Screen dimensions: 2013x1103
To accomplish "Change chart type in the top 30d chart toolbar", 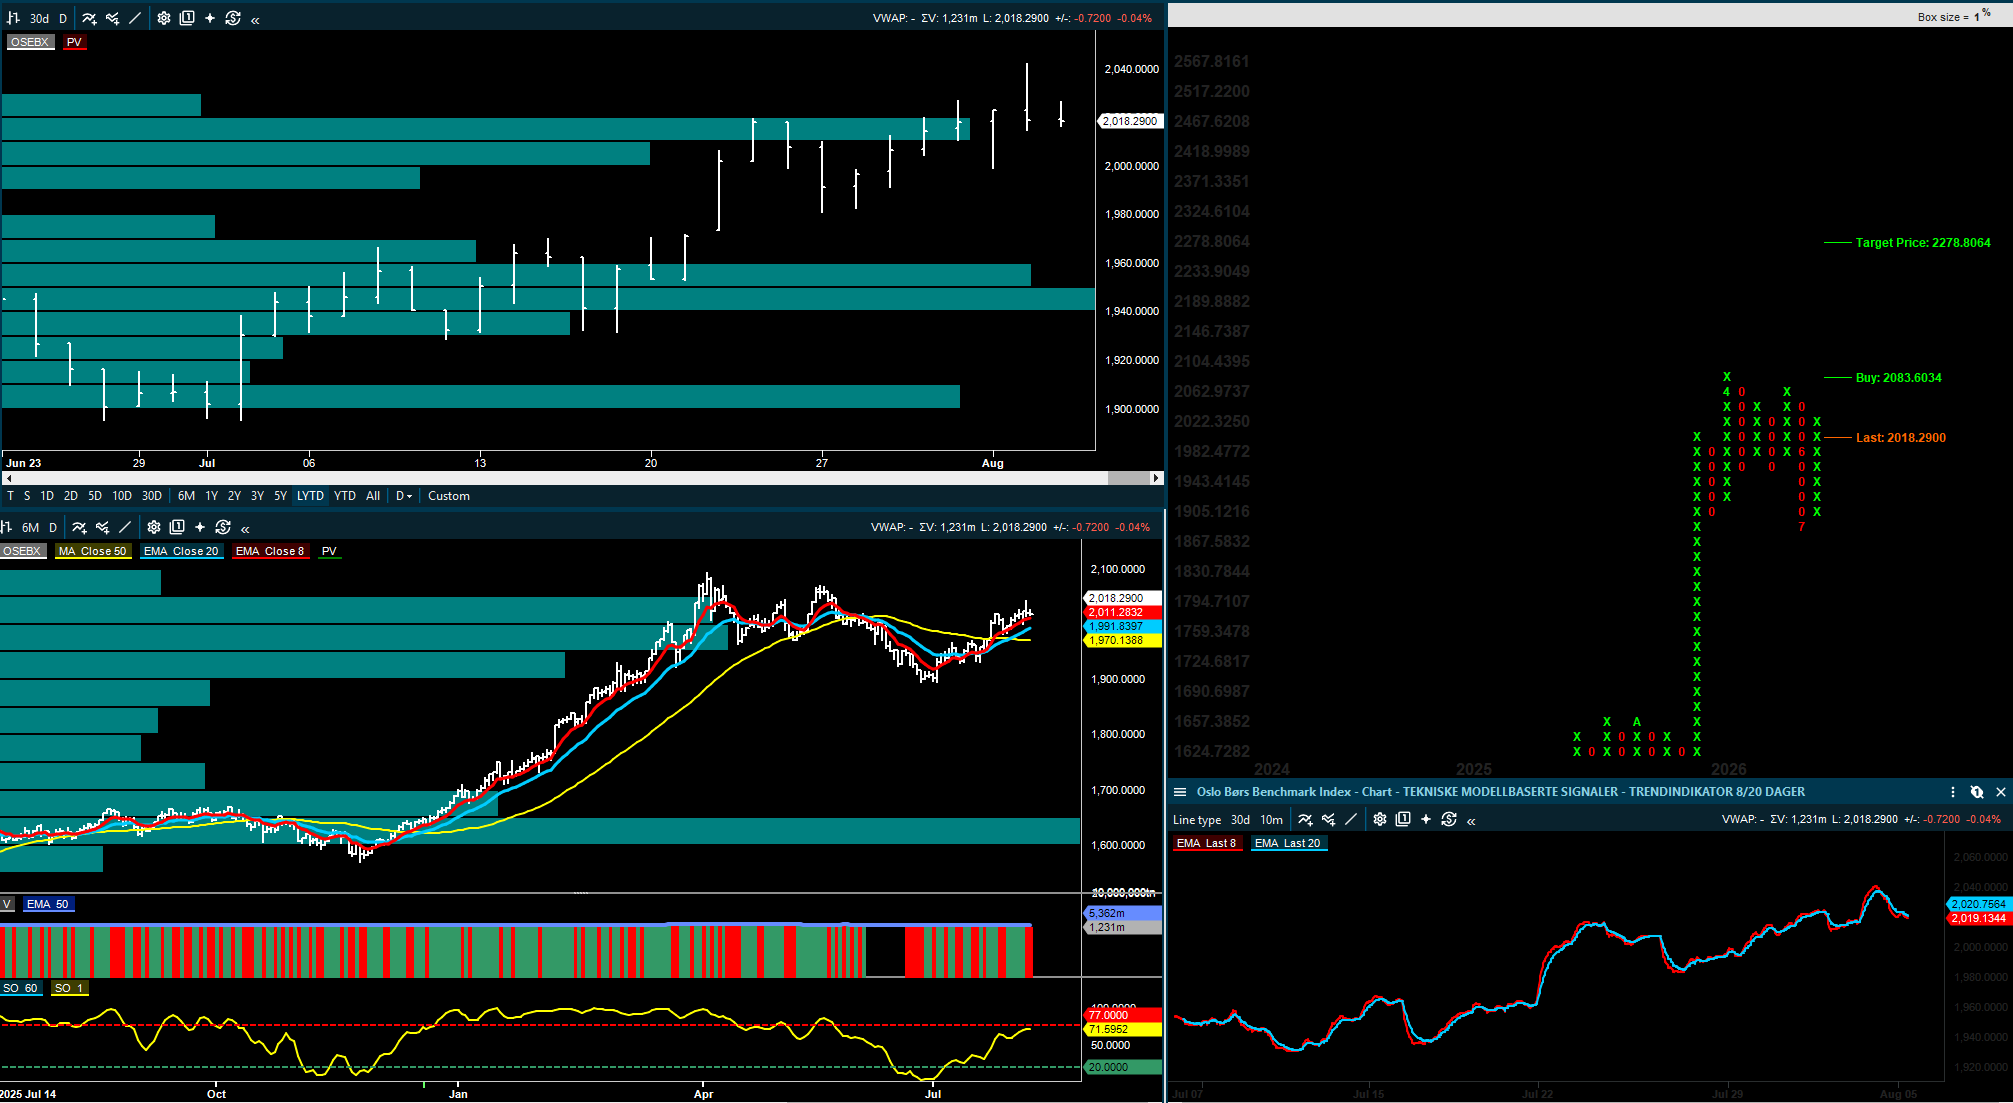I will [13, 18].
